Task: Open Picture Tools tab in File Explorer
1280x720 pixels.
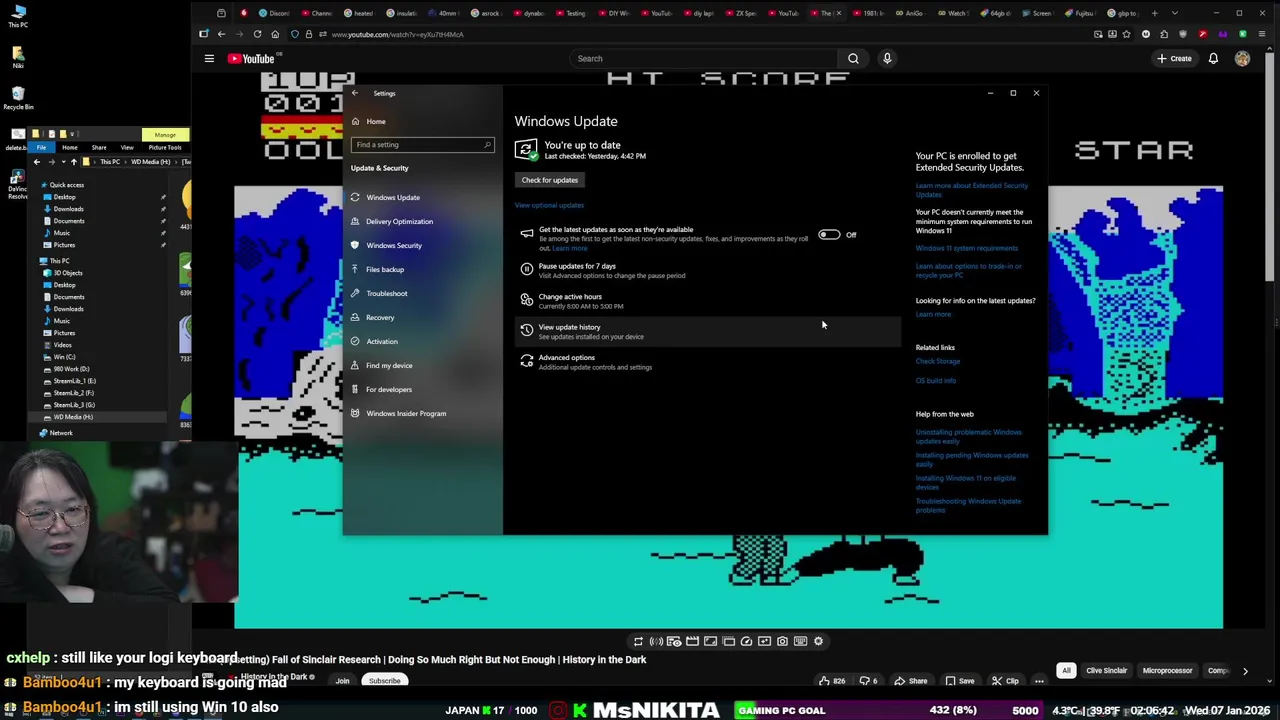Action: point(165,147)
